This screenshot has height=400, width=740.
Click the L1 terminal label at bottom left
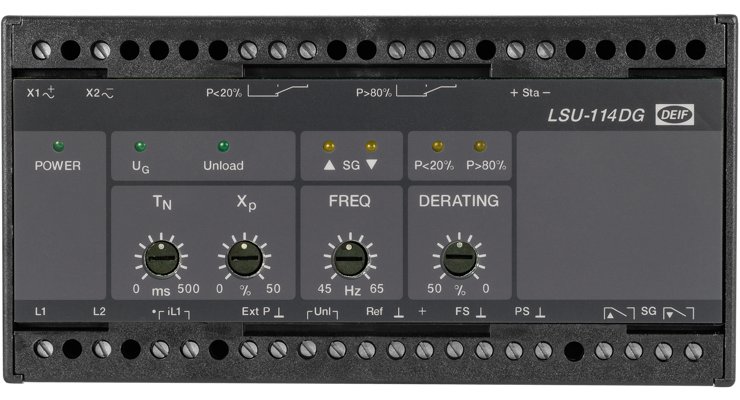coord(41,312)
